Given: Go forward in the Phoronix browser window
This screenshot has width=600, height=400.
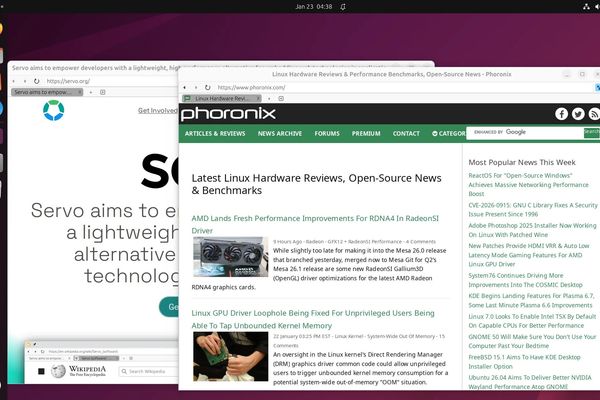Looking at the screenshot, I should pos(196,88).
